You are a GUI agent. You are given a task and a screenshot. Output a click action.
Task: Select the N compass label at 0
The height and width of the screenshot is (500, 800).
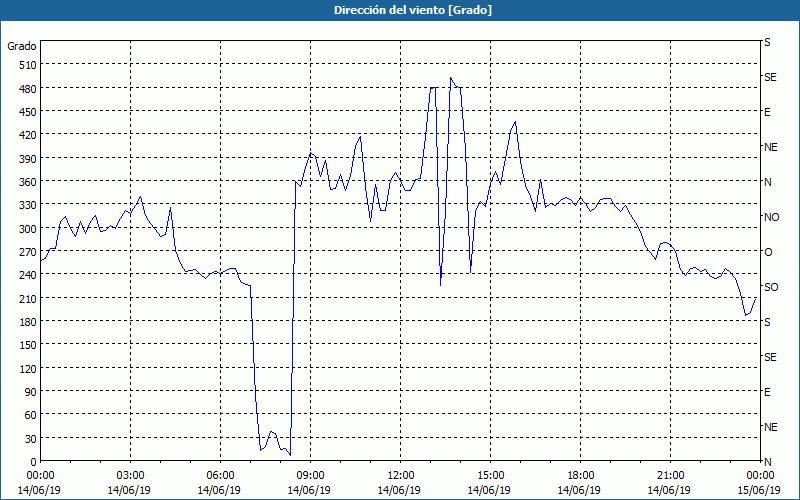768,462
